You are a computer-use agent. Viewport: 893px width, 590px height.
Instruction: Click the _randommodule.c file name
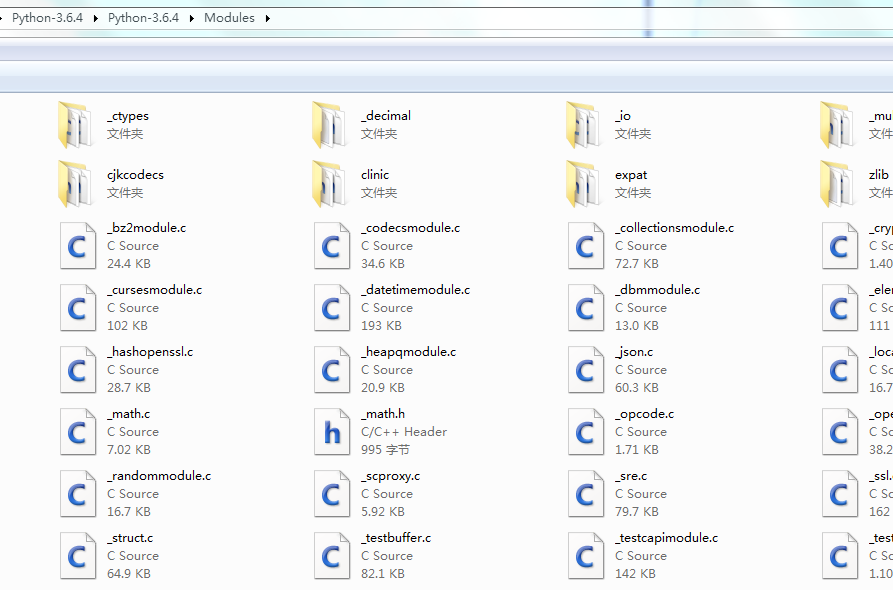(x=159, y=476)
